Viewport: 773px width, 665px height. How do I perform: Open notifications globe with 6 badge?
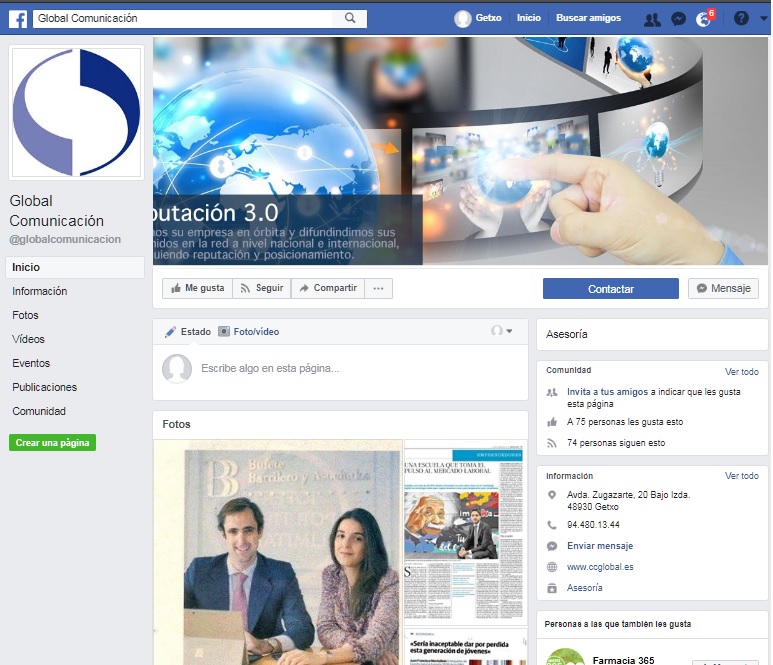click(x=704, y=19)
